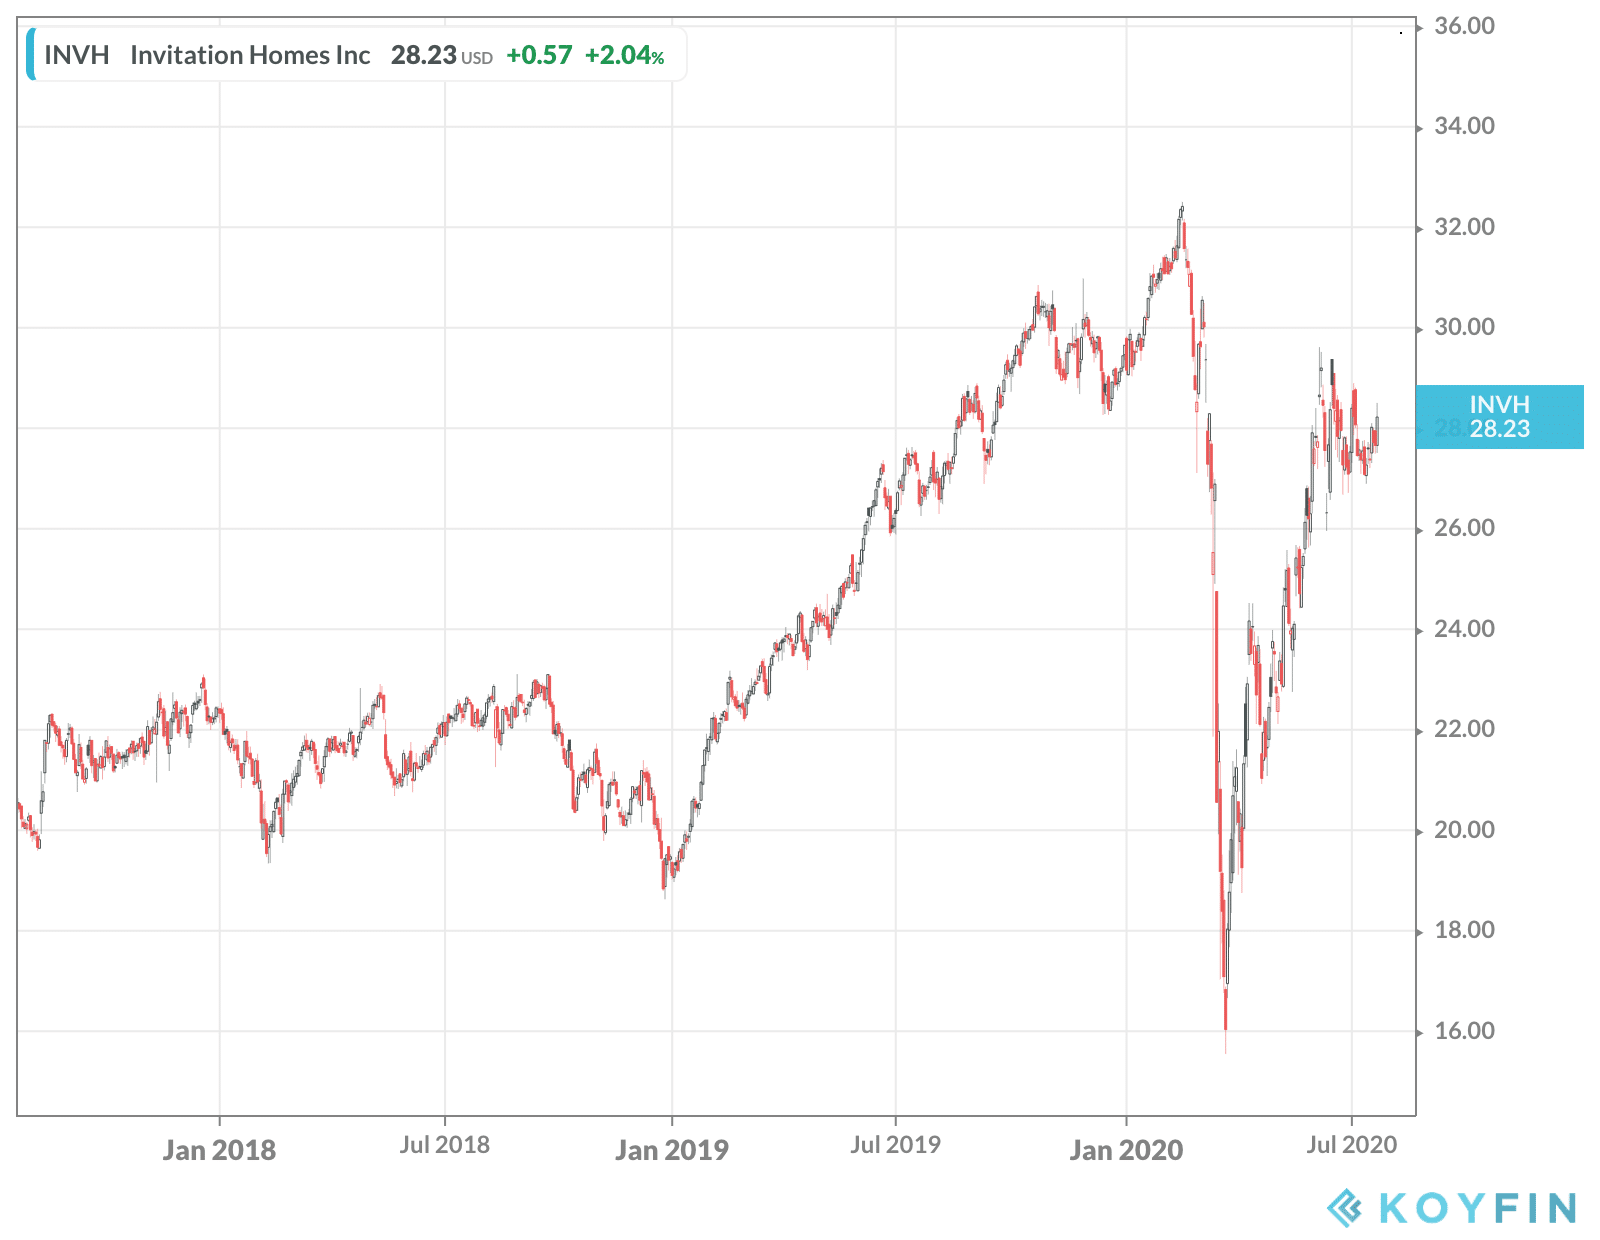The width and height of the screenshot is (1600, 1240).
Task: Click the +0.57 price change value
Action: coord(539,55)
